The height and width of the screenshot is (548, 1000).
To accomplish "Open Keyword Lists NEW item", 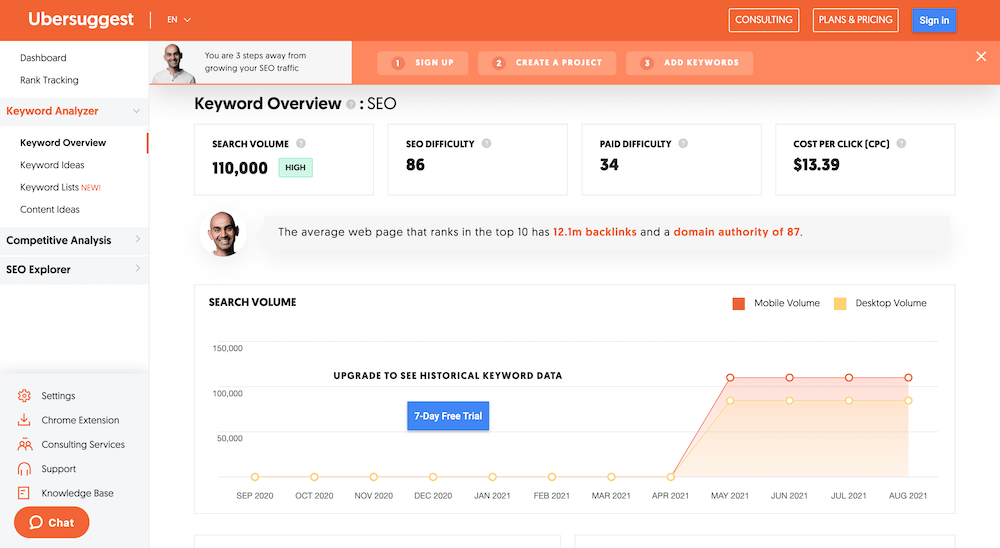I will click(x=61, y=187).
